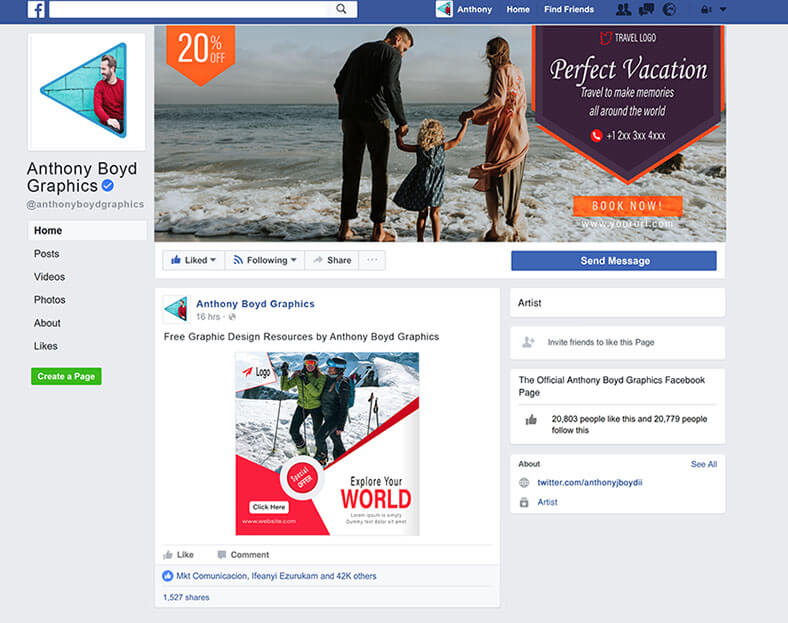The width and height of the screenshot is (788, 623).
Task: Open the notifications globe icon
Action: point(669,9)
